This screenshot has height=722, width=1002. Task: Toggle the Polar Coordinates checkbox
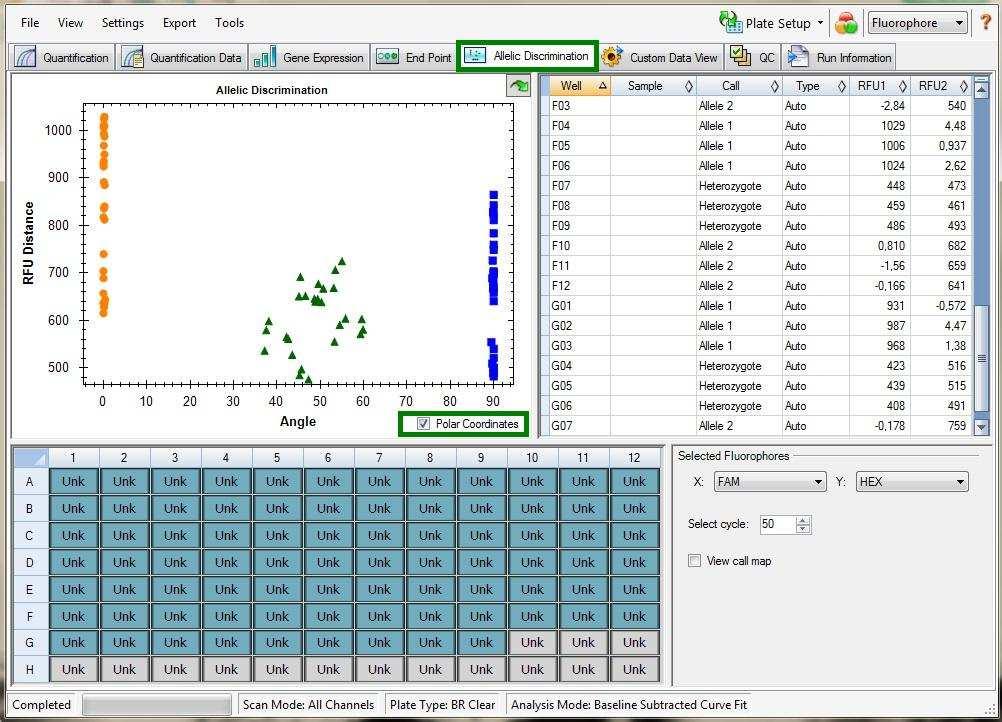click(423, 424)
